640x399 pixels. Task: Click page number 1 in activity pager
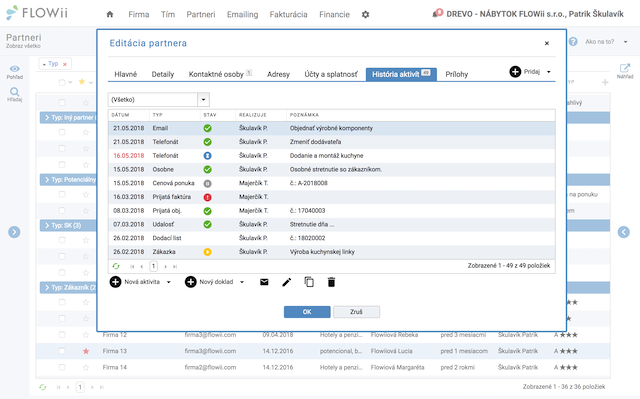(x=153, y=266)
